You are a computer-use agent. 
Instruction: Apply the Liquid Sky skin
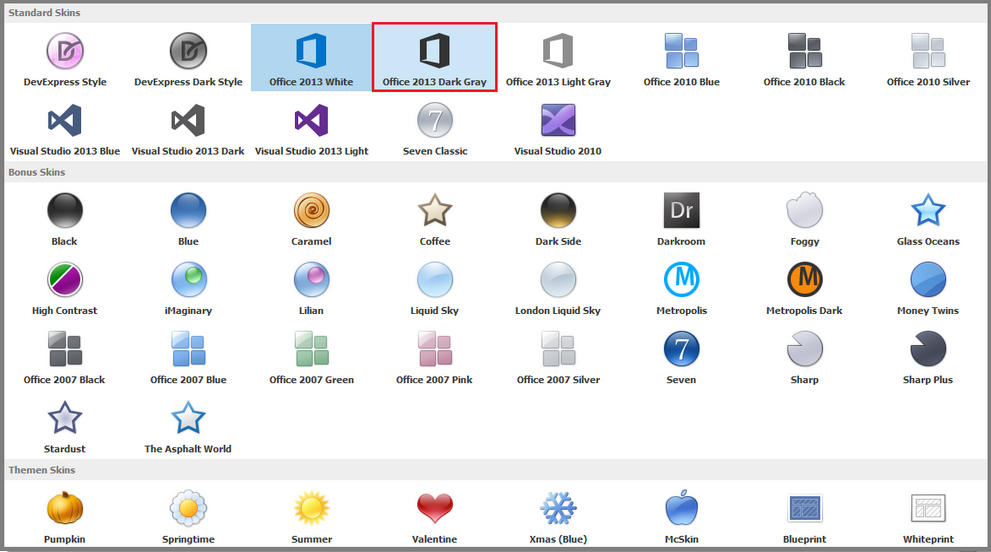pos(435,288)
